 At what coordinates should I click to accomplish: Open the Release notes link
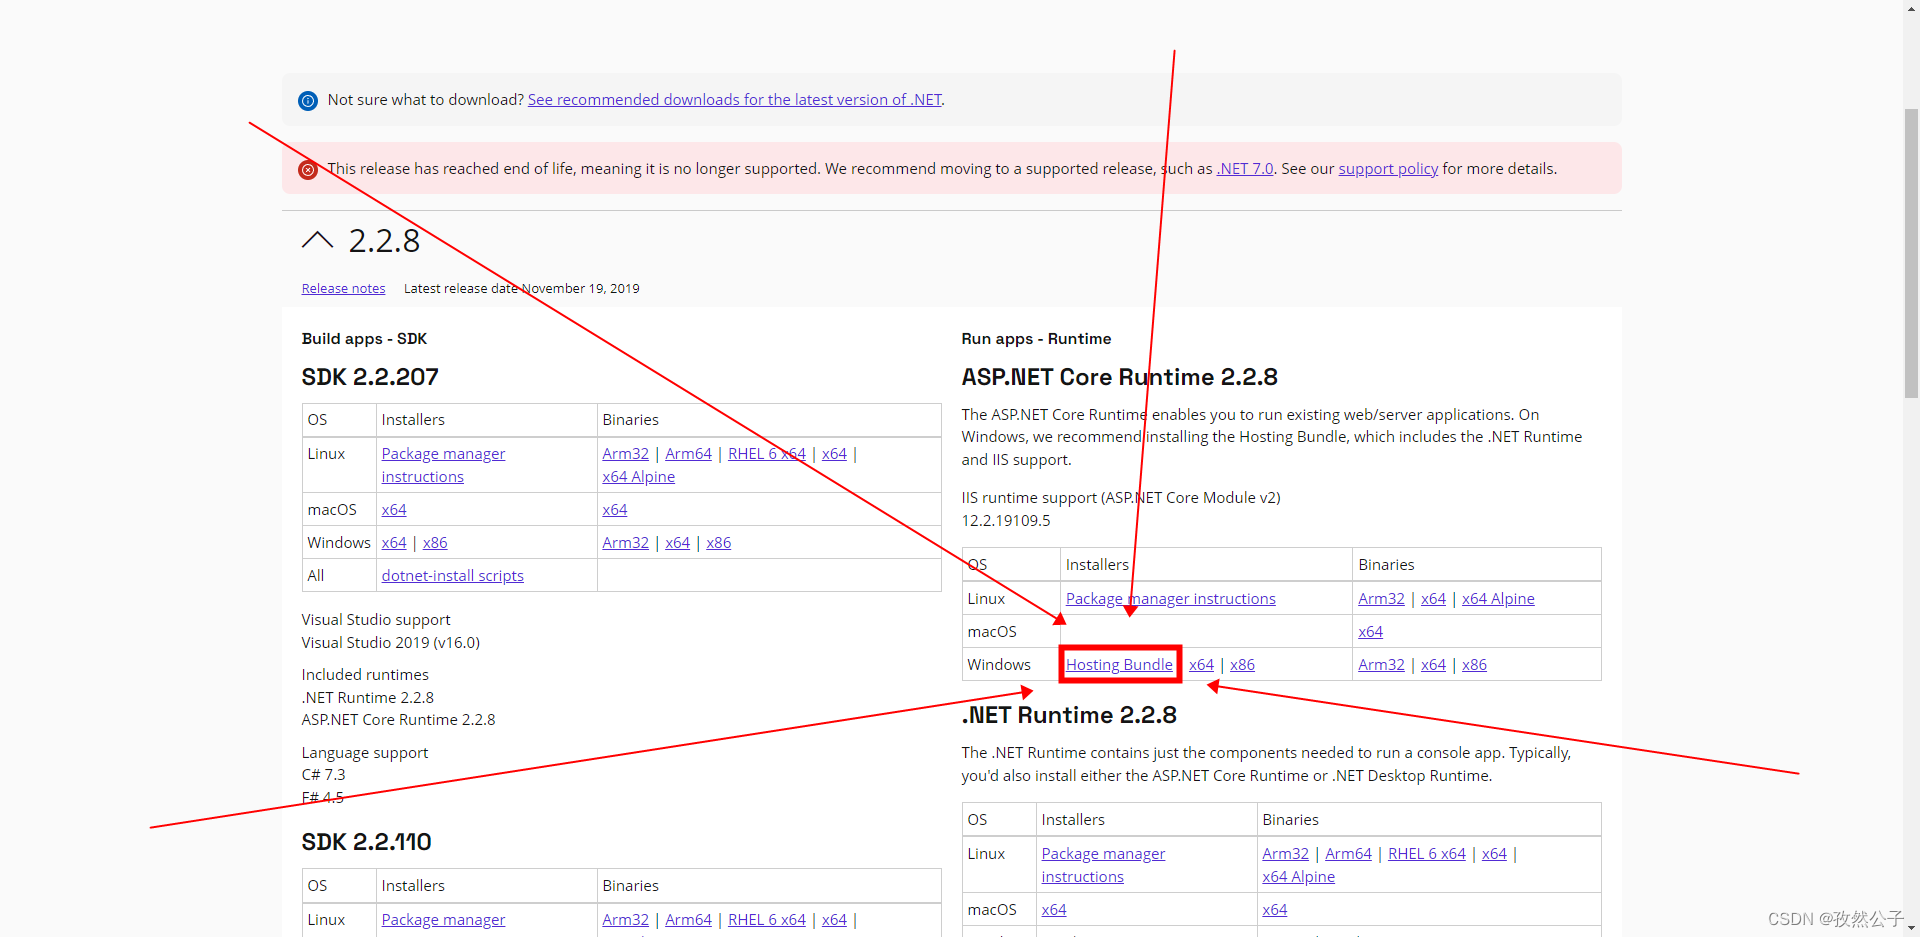pos(343,288)
